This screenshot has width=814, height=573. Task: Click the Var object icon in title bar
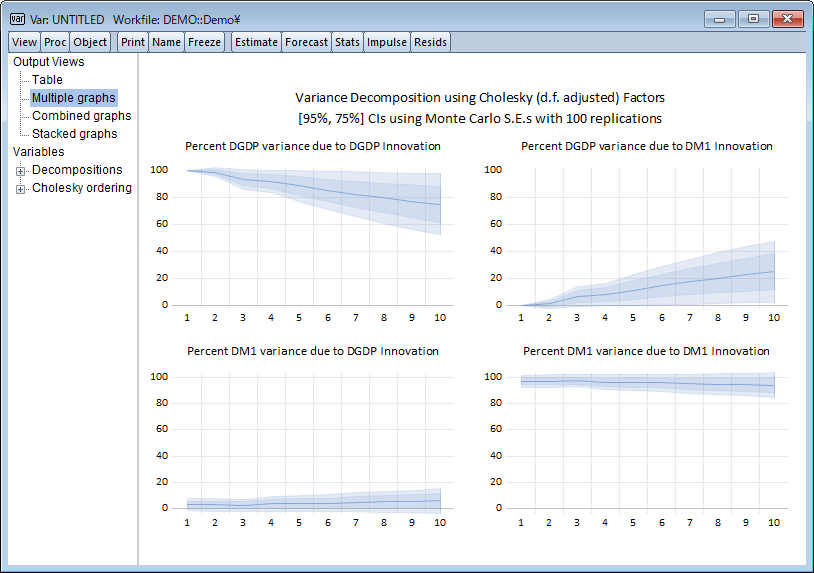[17, 19]
